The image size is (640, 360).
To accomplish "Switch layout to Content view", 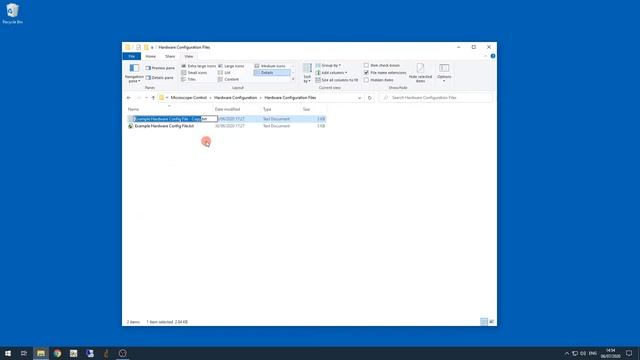I will (229, 79).
